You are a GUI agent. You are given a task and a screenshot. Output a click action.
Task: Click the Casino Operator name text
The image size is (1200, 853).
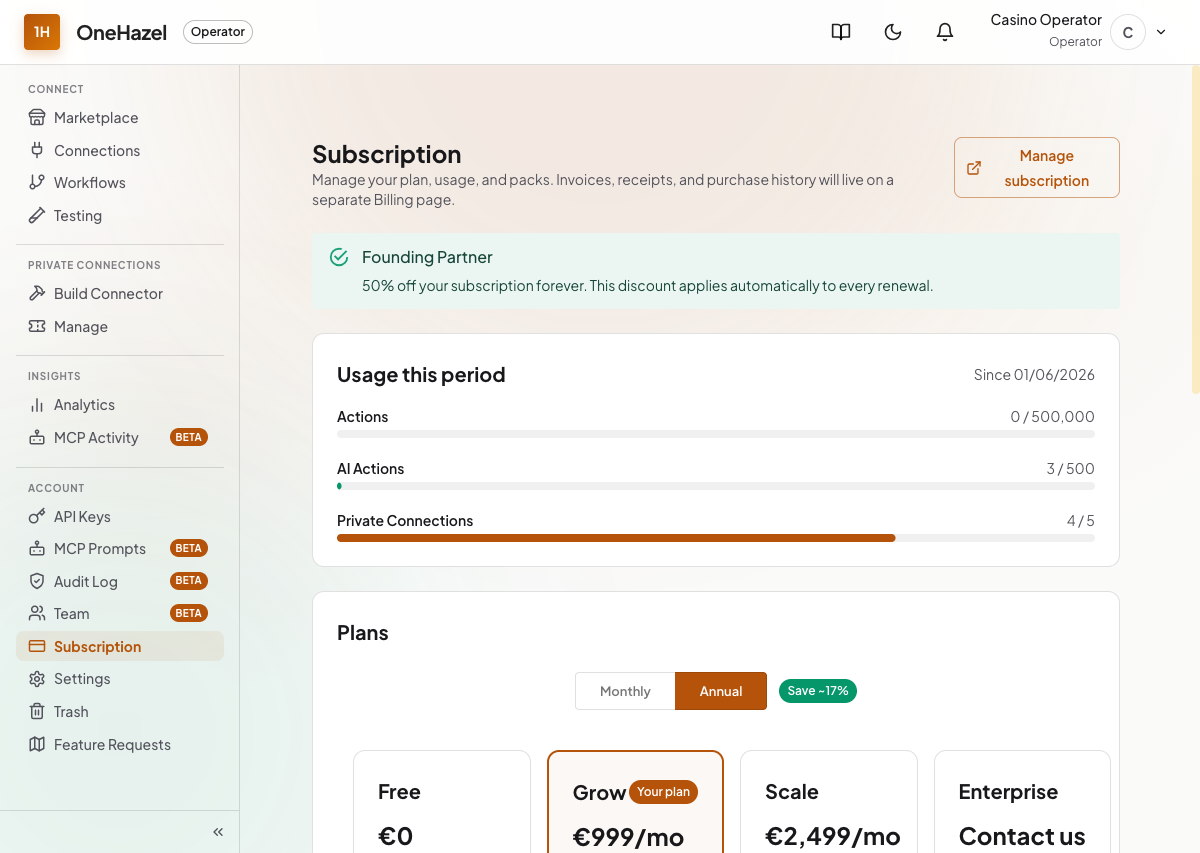1046,20
